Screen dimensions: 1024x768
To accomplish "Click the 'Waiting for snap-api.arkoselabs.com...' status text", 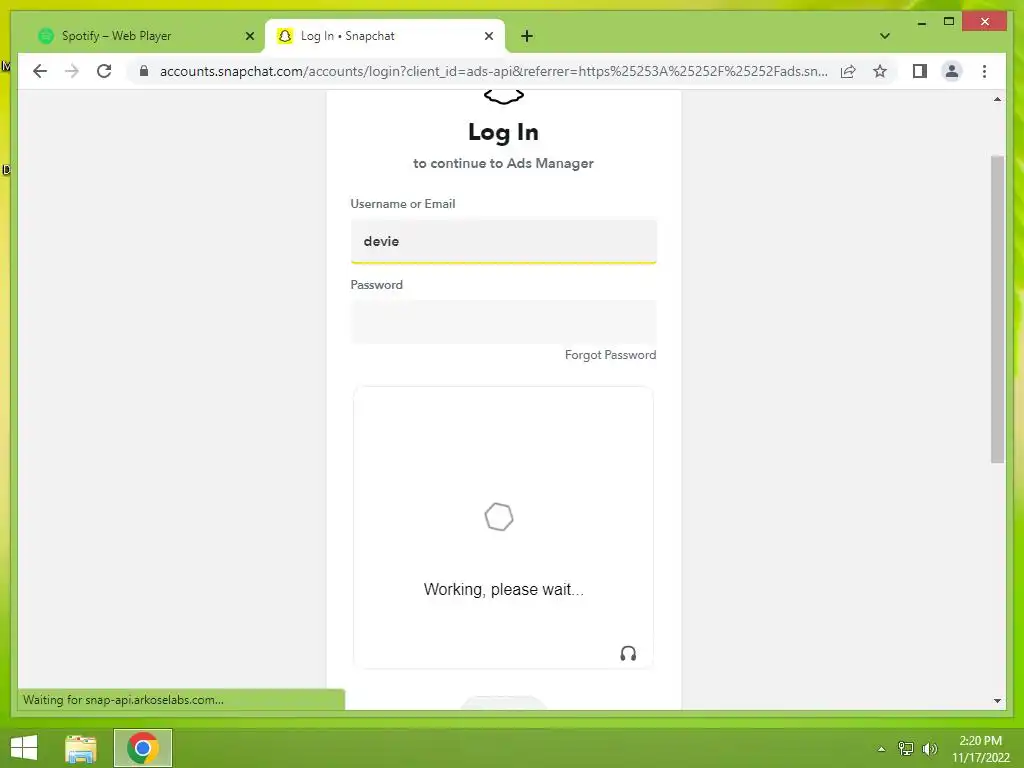I will click(123, 699).
